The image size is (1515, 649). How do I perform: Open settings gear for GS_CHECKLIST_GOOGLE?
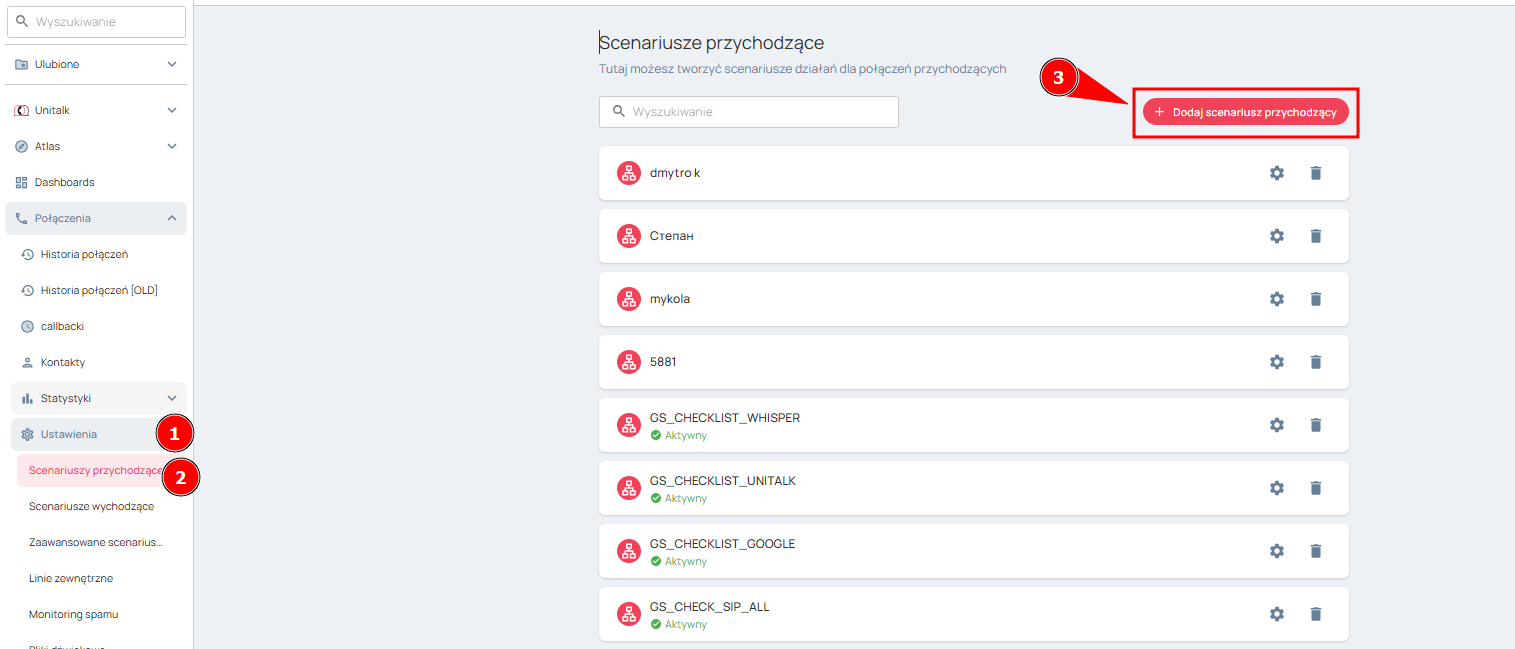coord(1276,551)
